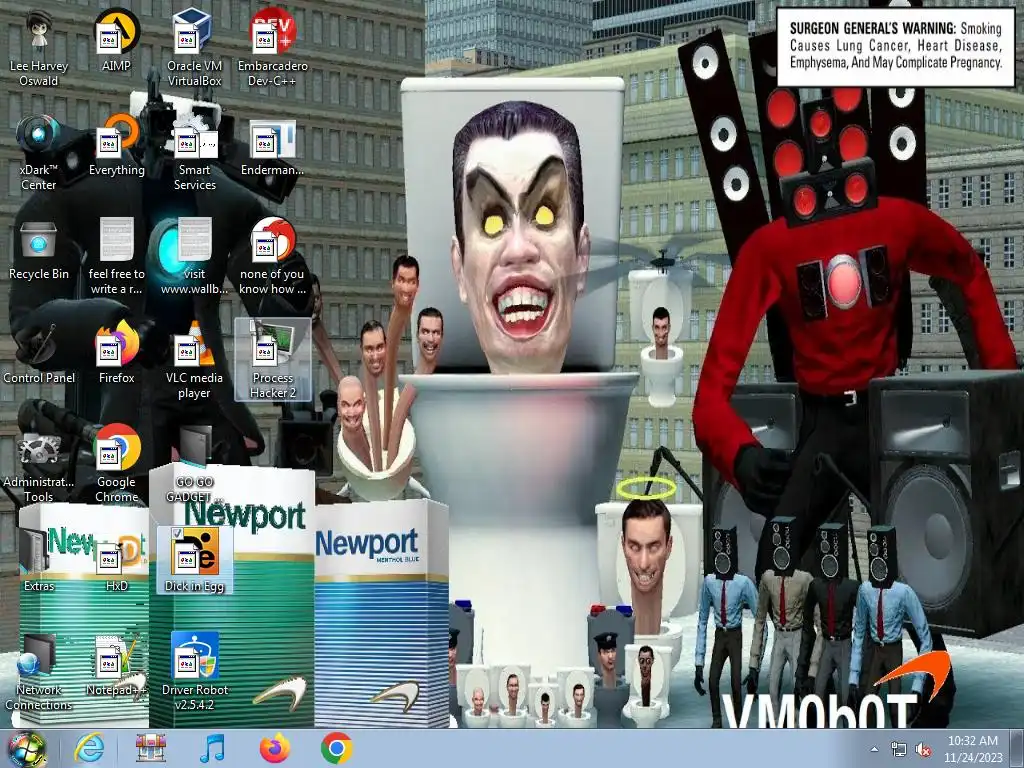Launch AIMP from the desktop
This screenshot has width=1024, height=768.
tap(116, 39)
